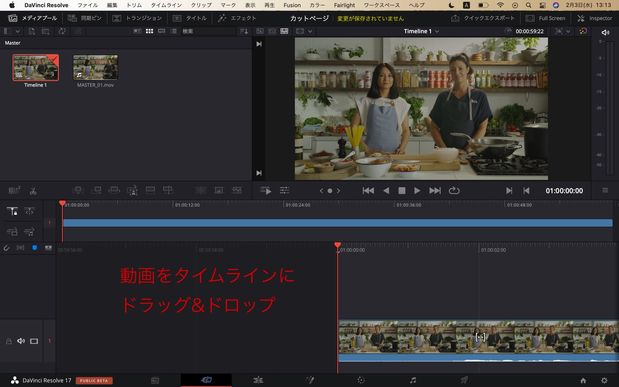Click the set in point icon
Viewport: 619px width, 387px height.
509,191
